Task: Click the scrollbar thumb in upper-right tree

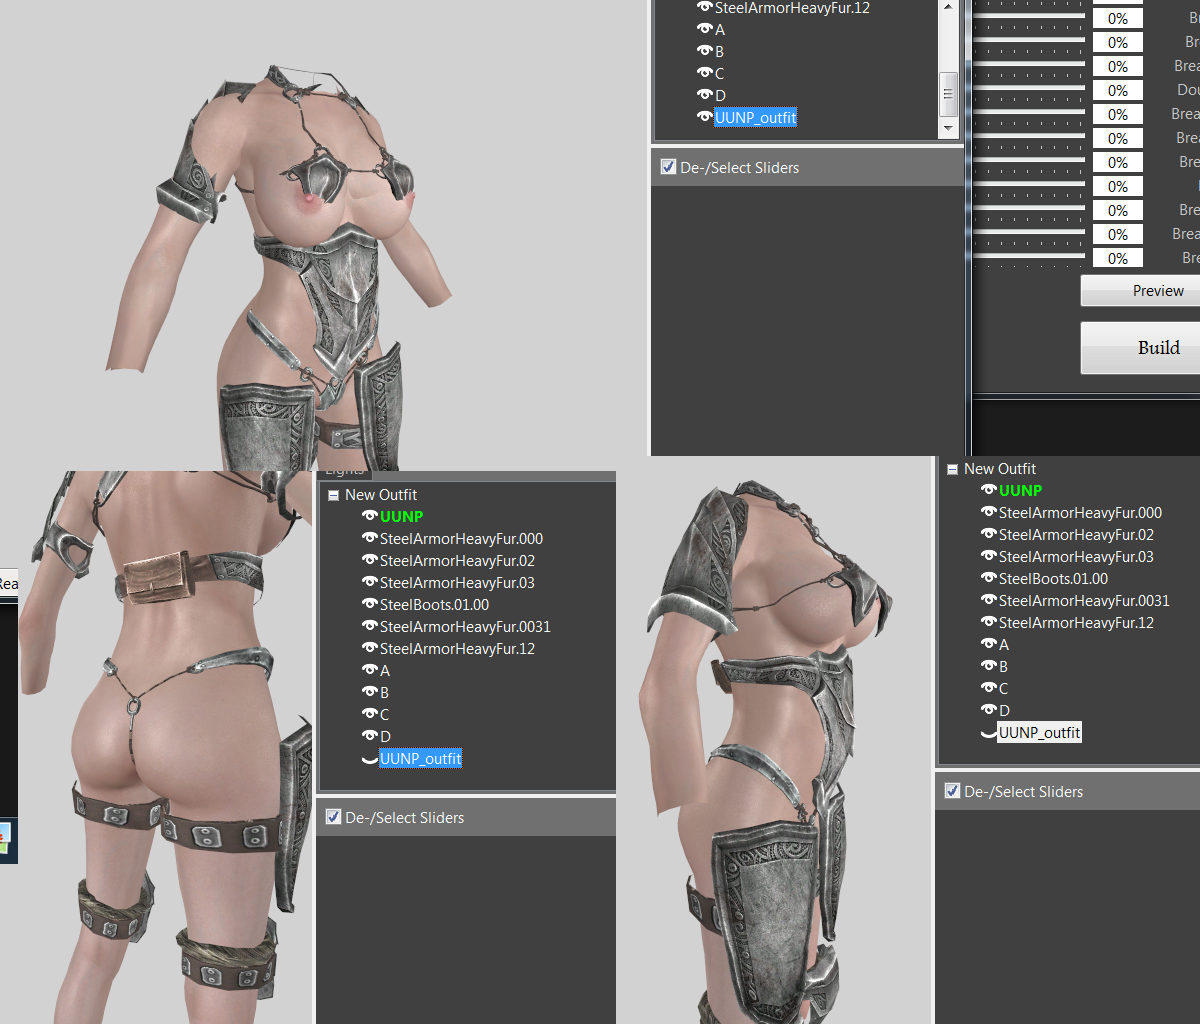Action: [x=949, y=95]
